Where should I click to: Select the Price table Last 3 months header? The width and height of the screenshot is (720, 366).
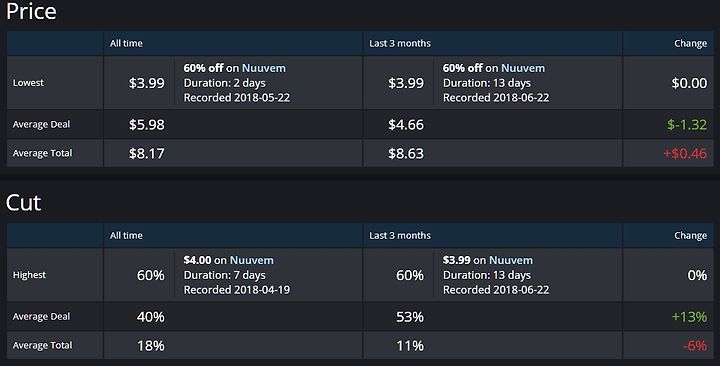tap(400, 44)
